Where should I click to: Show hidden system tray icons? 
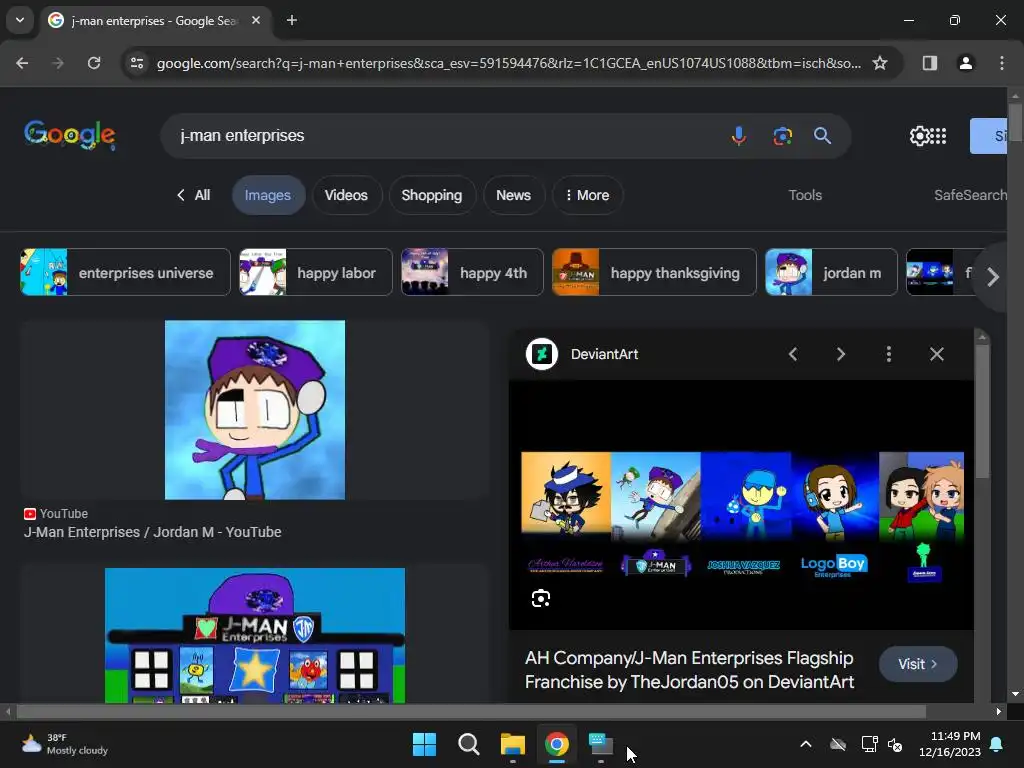806,744
